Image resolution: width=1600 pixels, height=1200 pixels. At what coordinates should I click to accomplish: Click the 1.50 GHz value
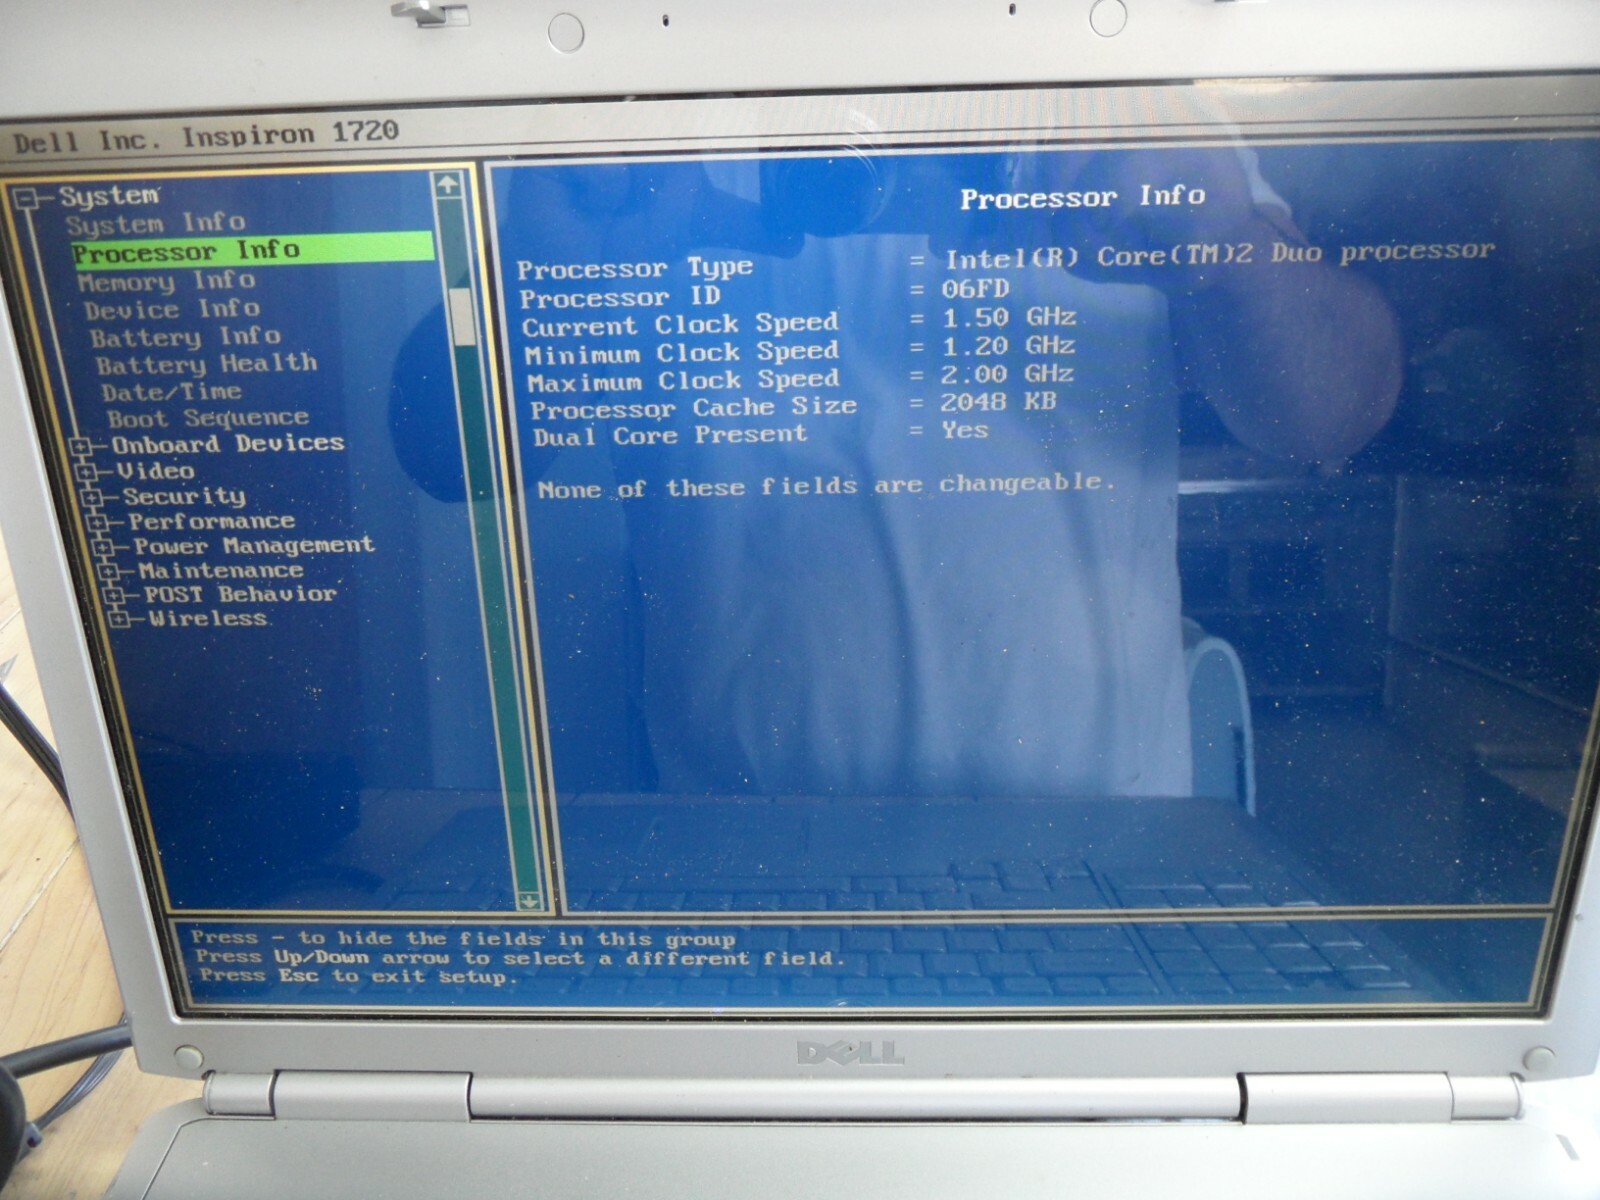point(1009,318)
